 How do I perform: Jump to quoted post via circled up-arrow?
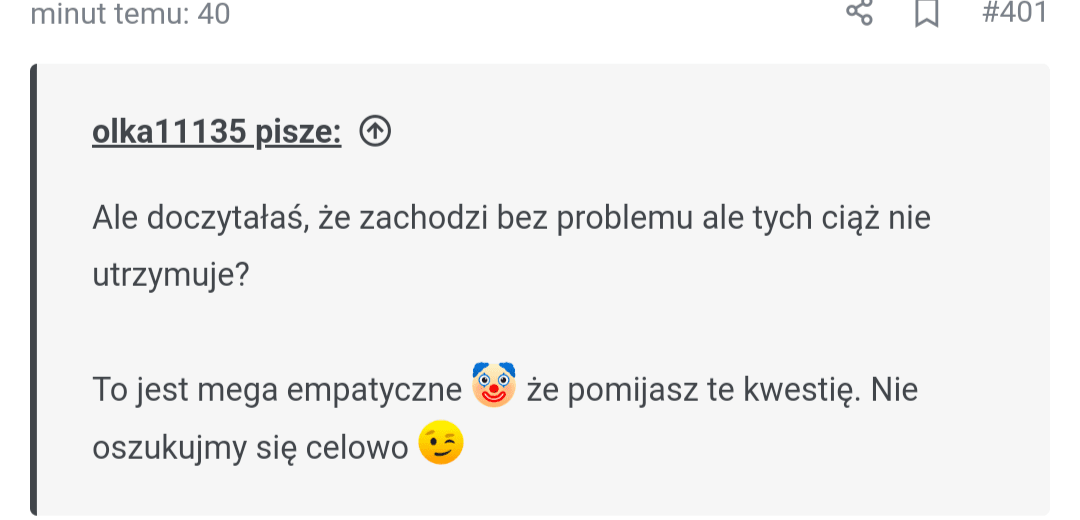(x=375, y=131)
